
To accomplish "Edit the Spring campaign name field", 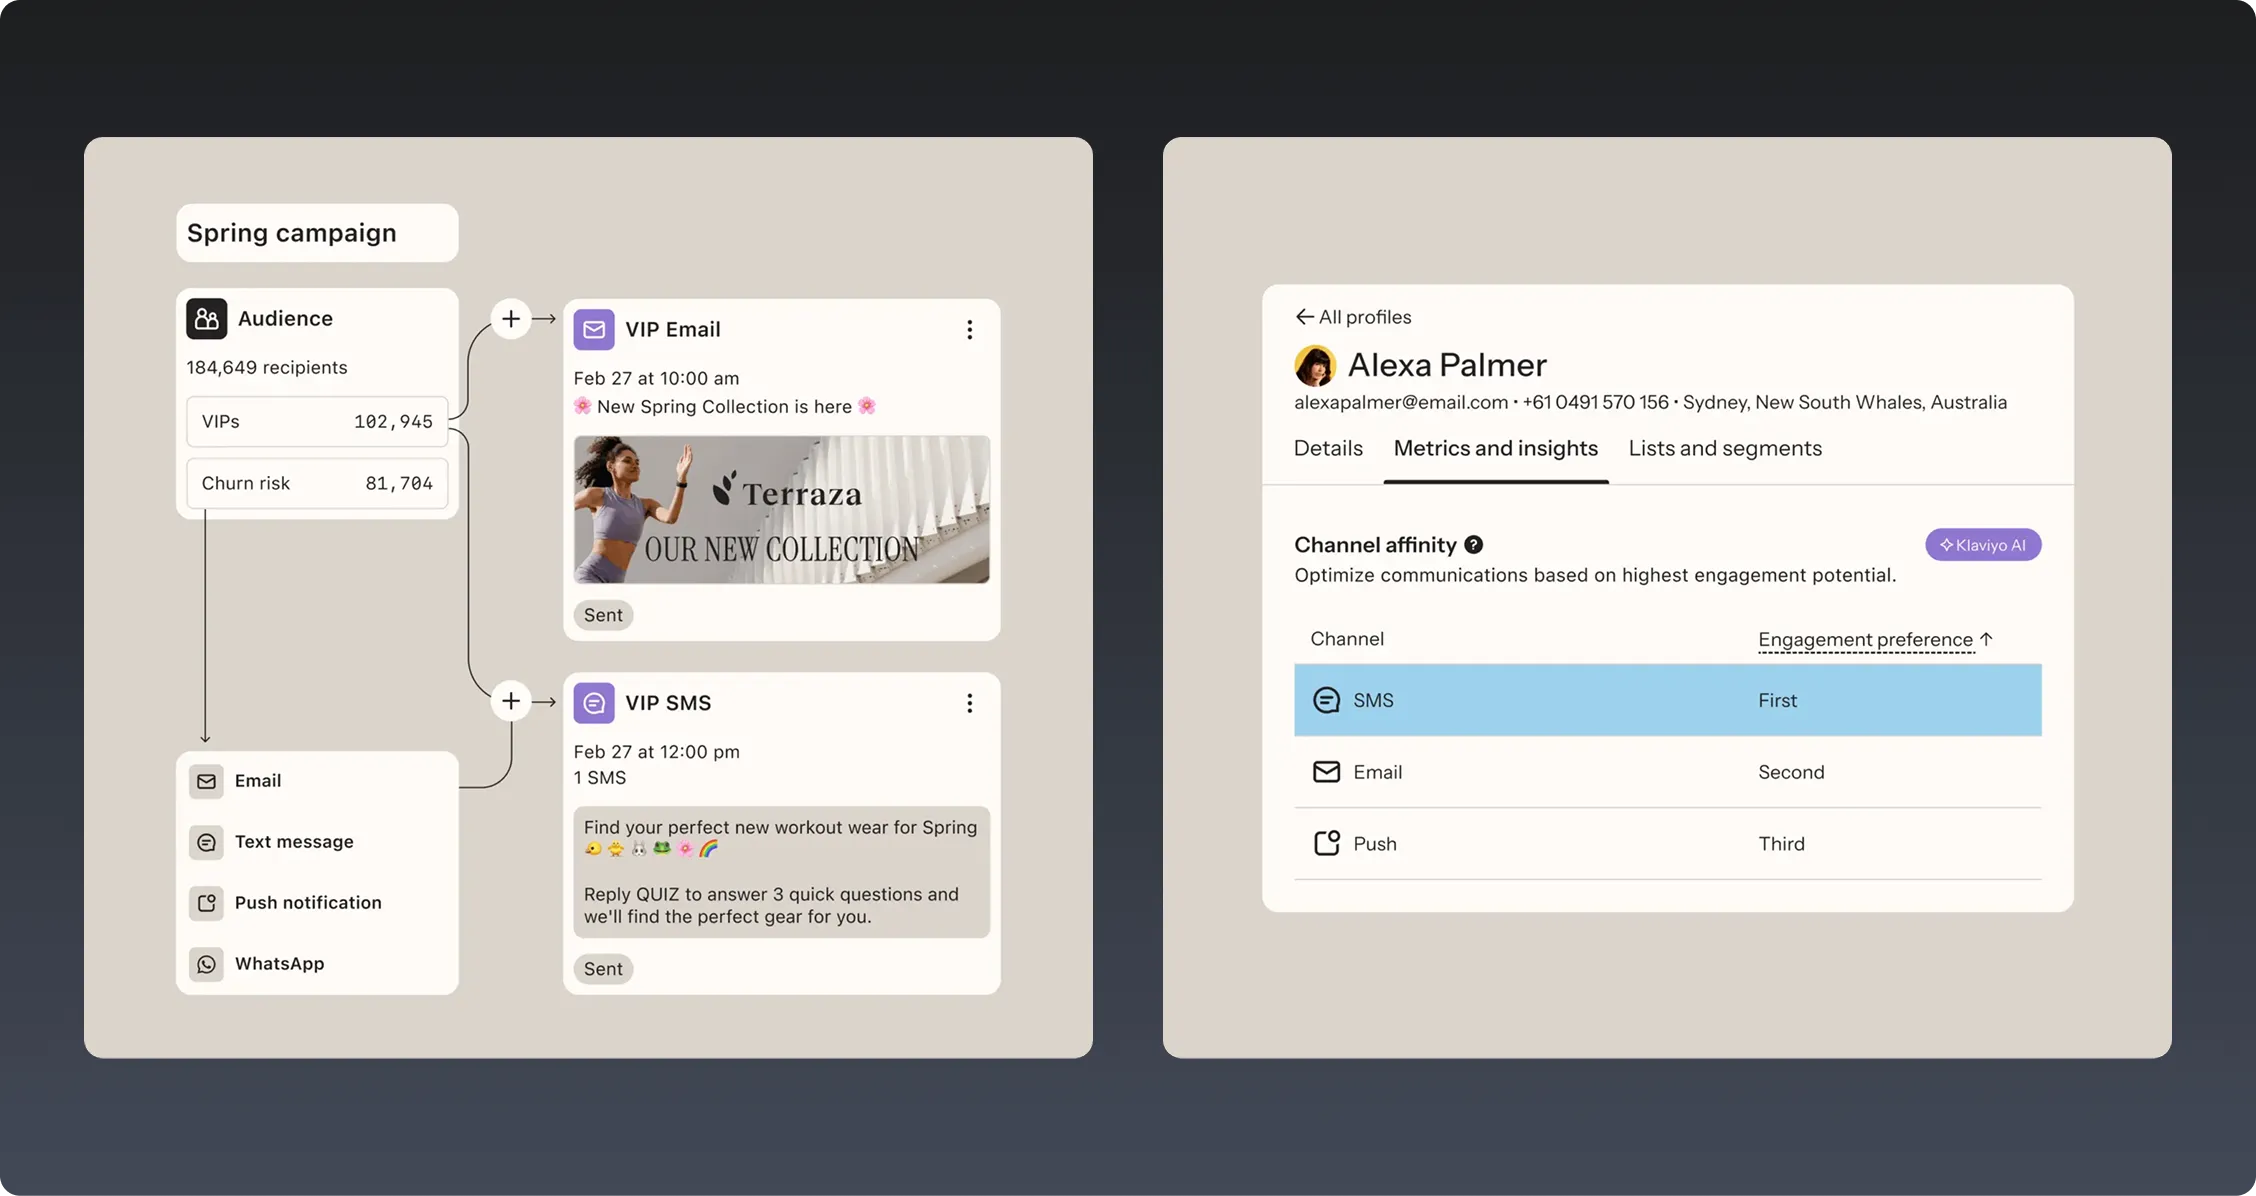I will [x=316, y=233].
